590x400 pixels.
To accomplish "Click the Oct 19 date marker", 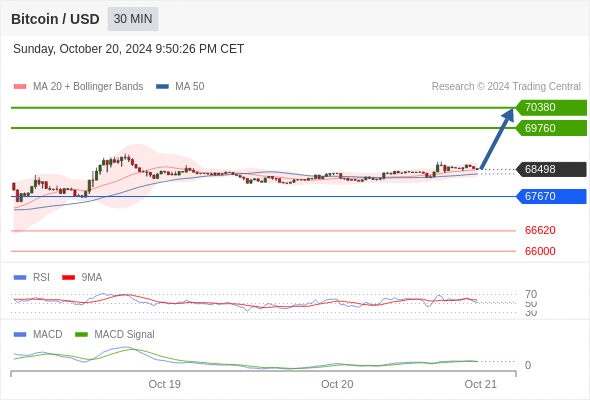I will pos(164,384).
